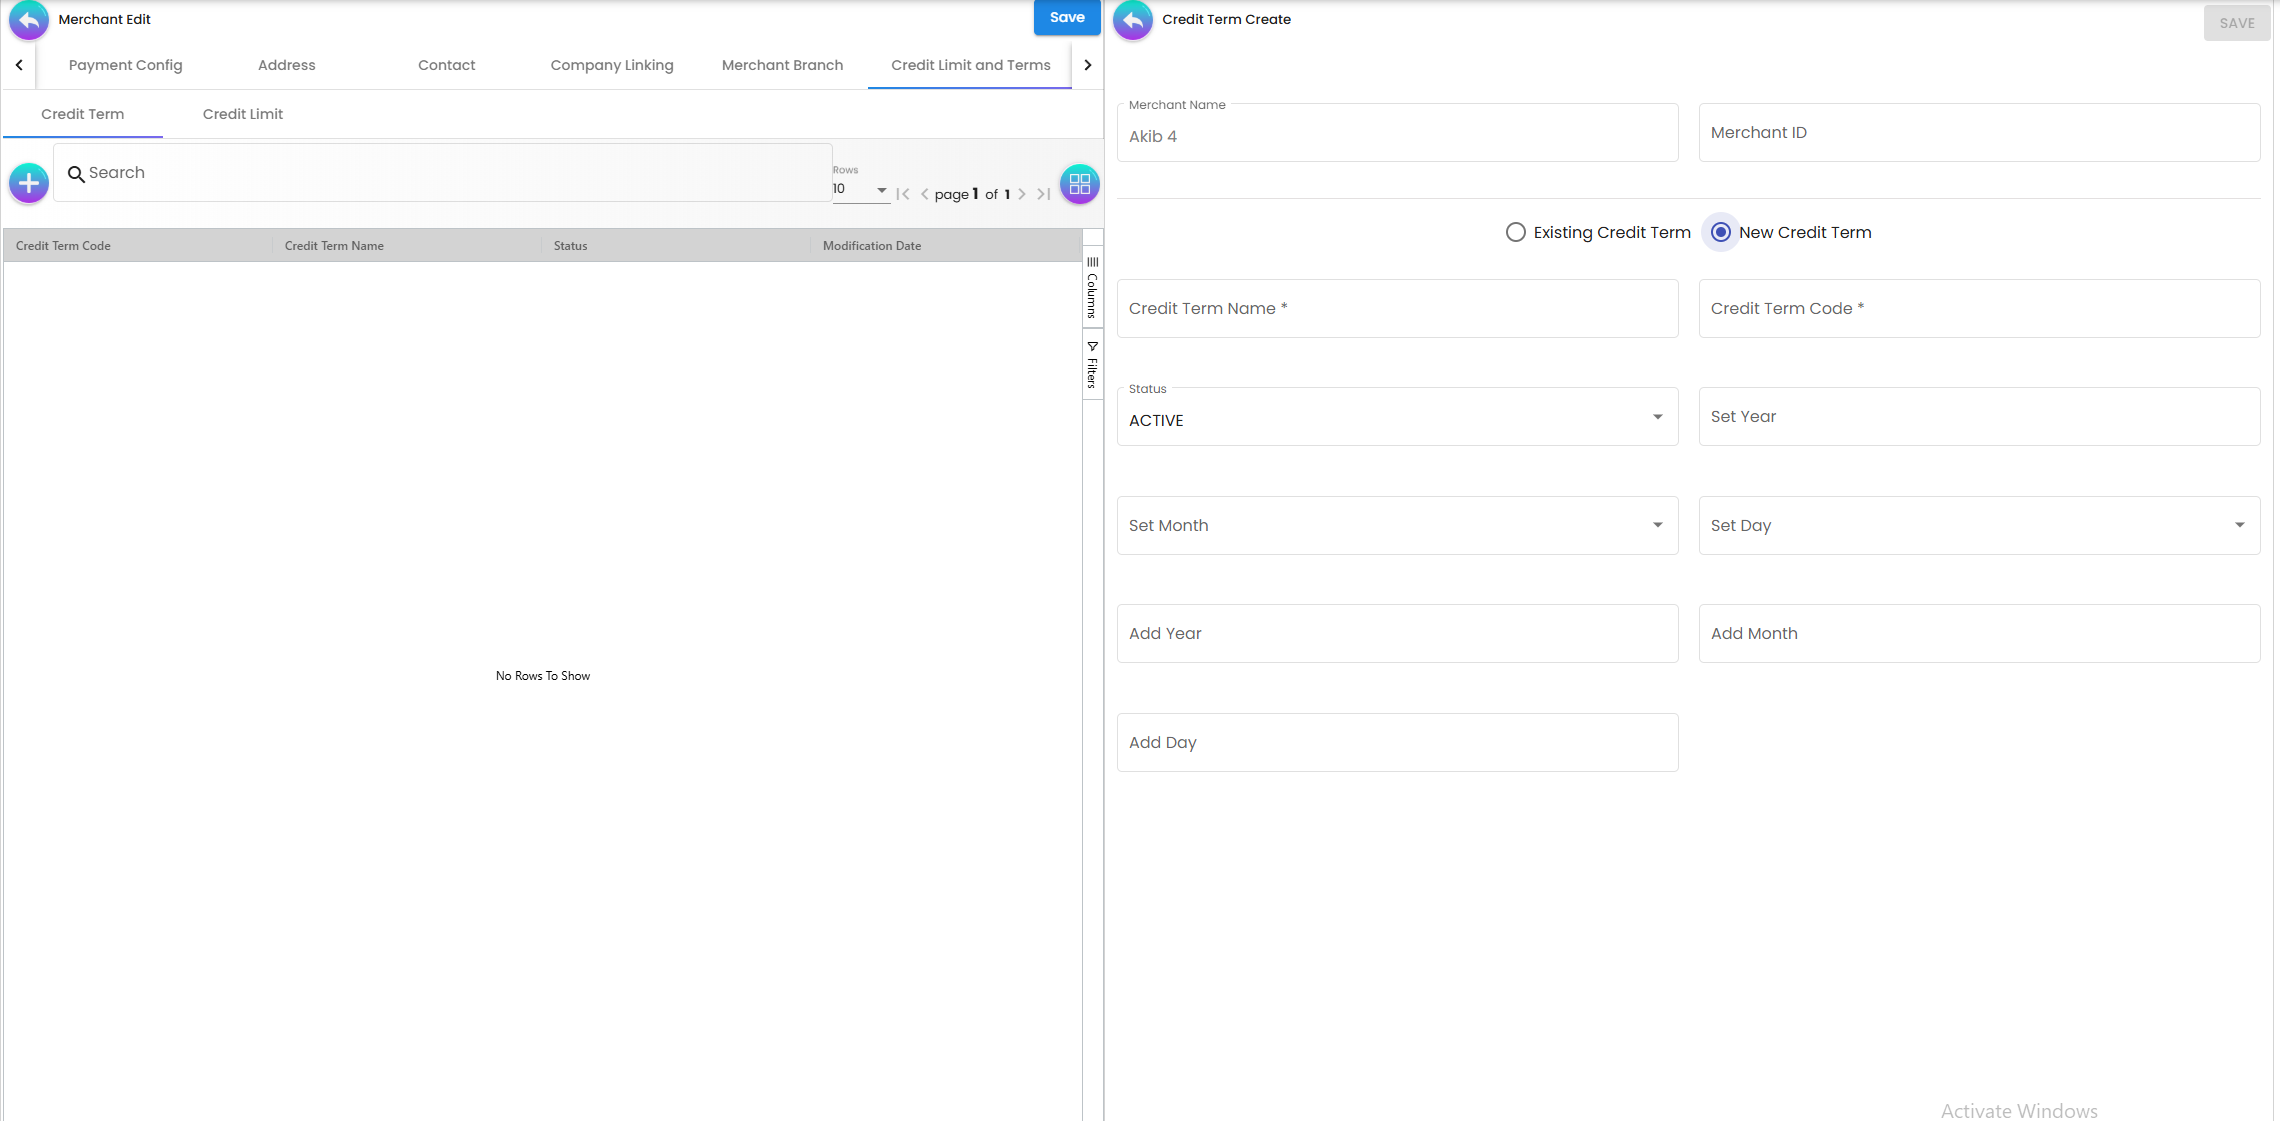Click the Set Year field
Viewport: 2280px width, 1121px height.
(1979, 417)
